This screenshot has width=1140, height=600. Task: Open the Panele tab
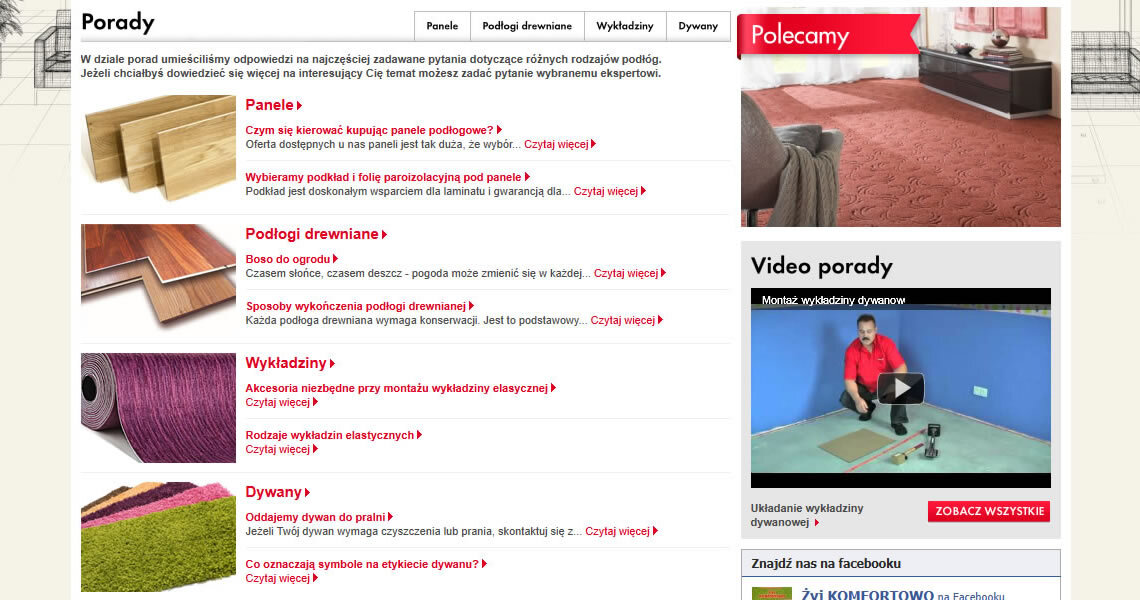tap(442, 26)
